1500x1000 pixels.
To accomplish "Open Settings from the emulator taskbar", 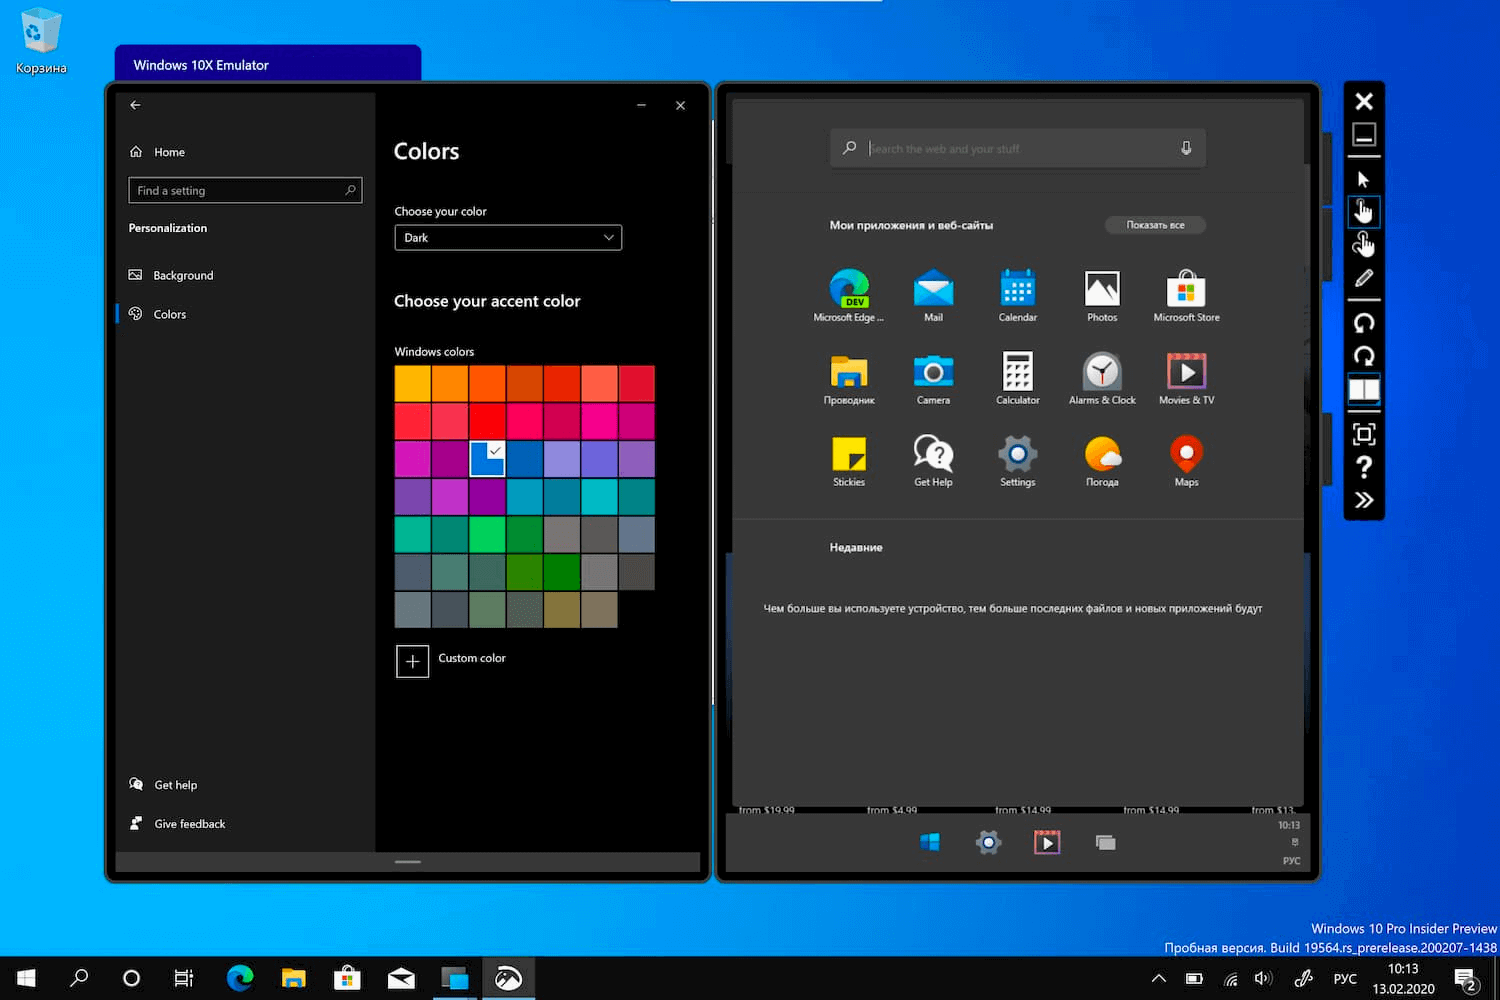I will tap(988, 842).
